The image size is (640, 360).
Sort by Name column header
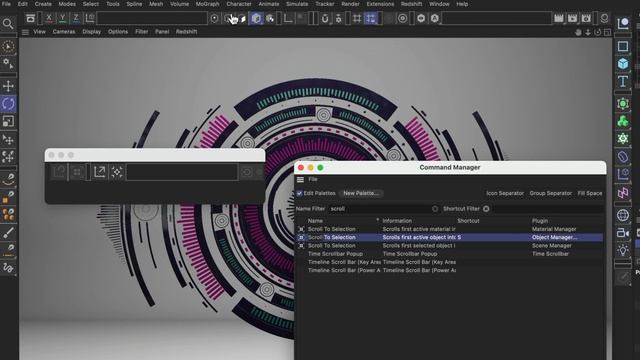click(x=316, y=221)
